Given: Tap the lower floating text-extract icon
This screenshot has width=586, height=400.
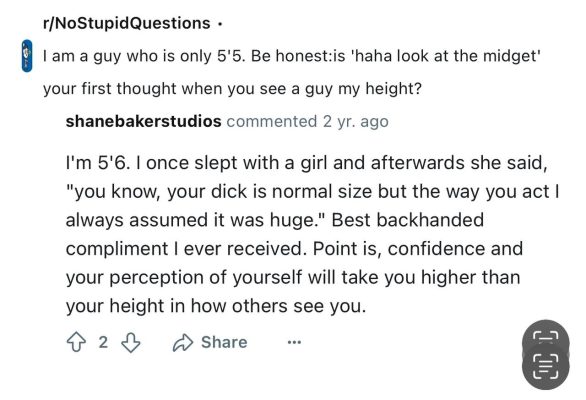Looking at the screenshot, I should tap(546, 367).
